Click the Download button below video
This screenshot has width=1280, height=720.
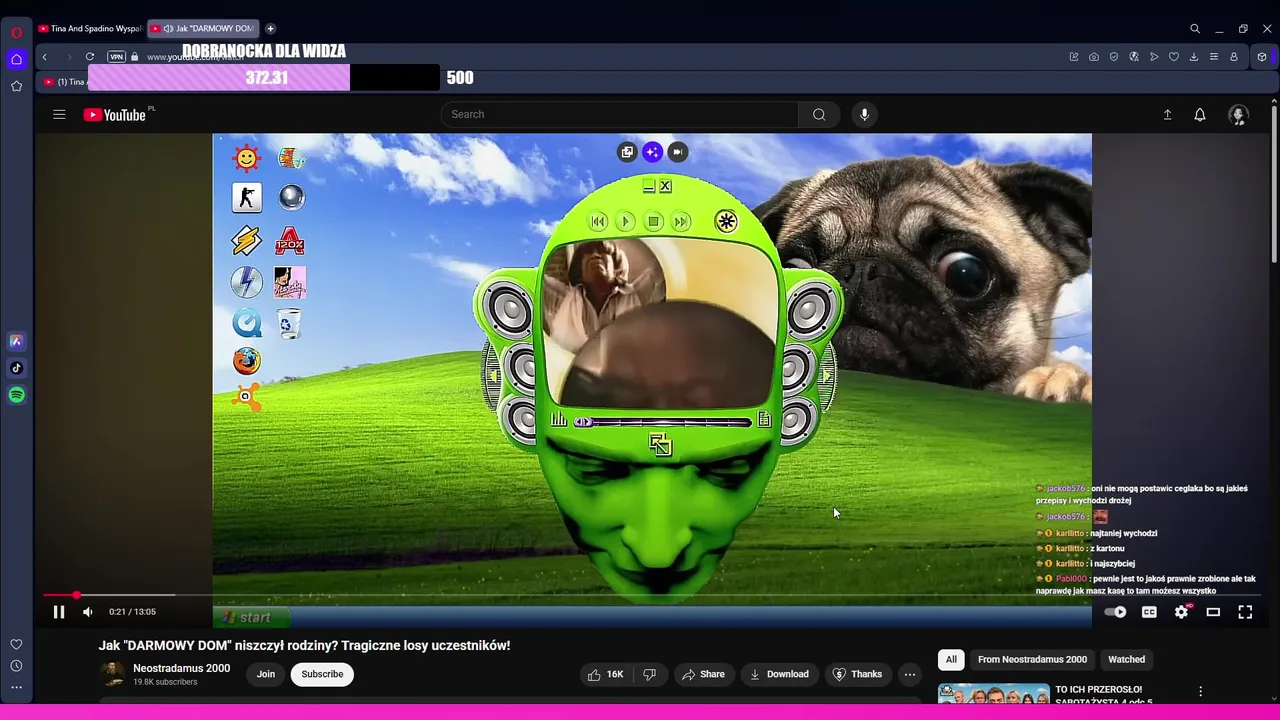[779, 674]
